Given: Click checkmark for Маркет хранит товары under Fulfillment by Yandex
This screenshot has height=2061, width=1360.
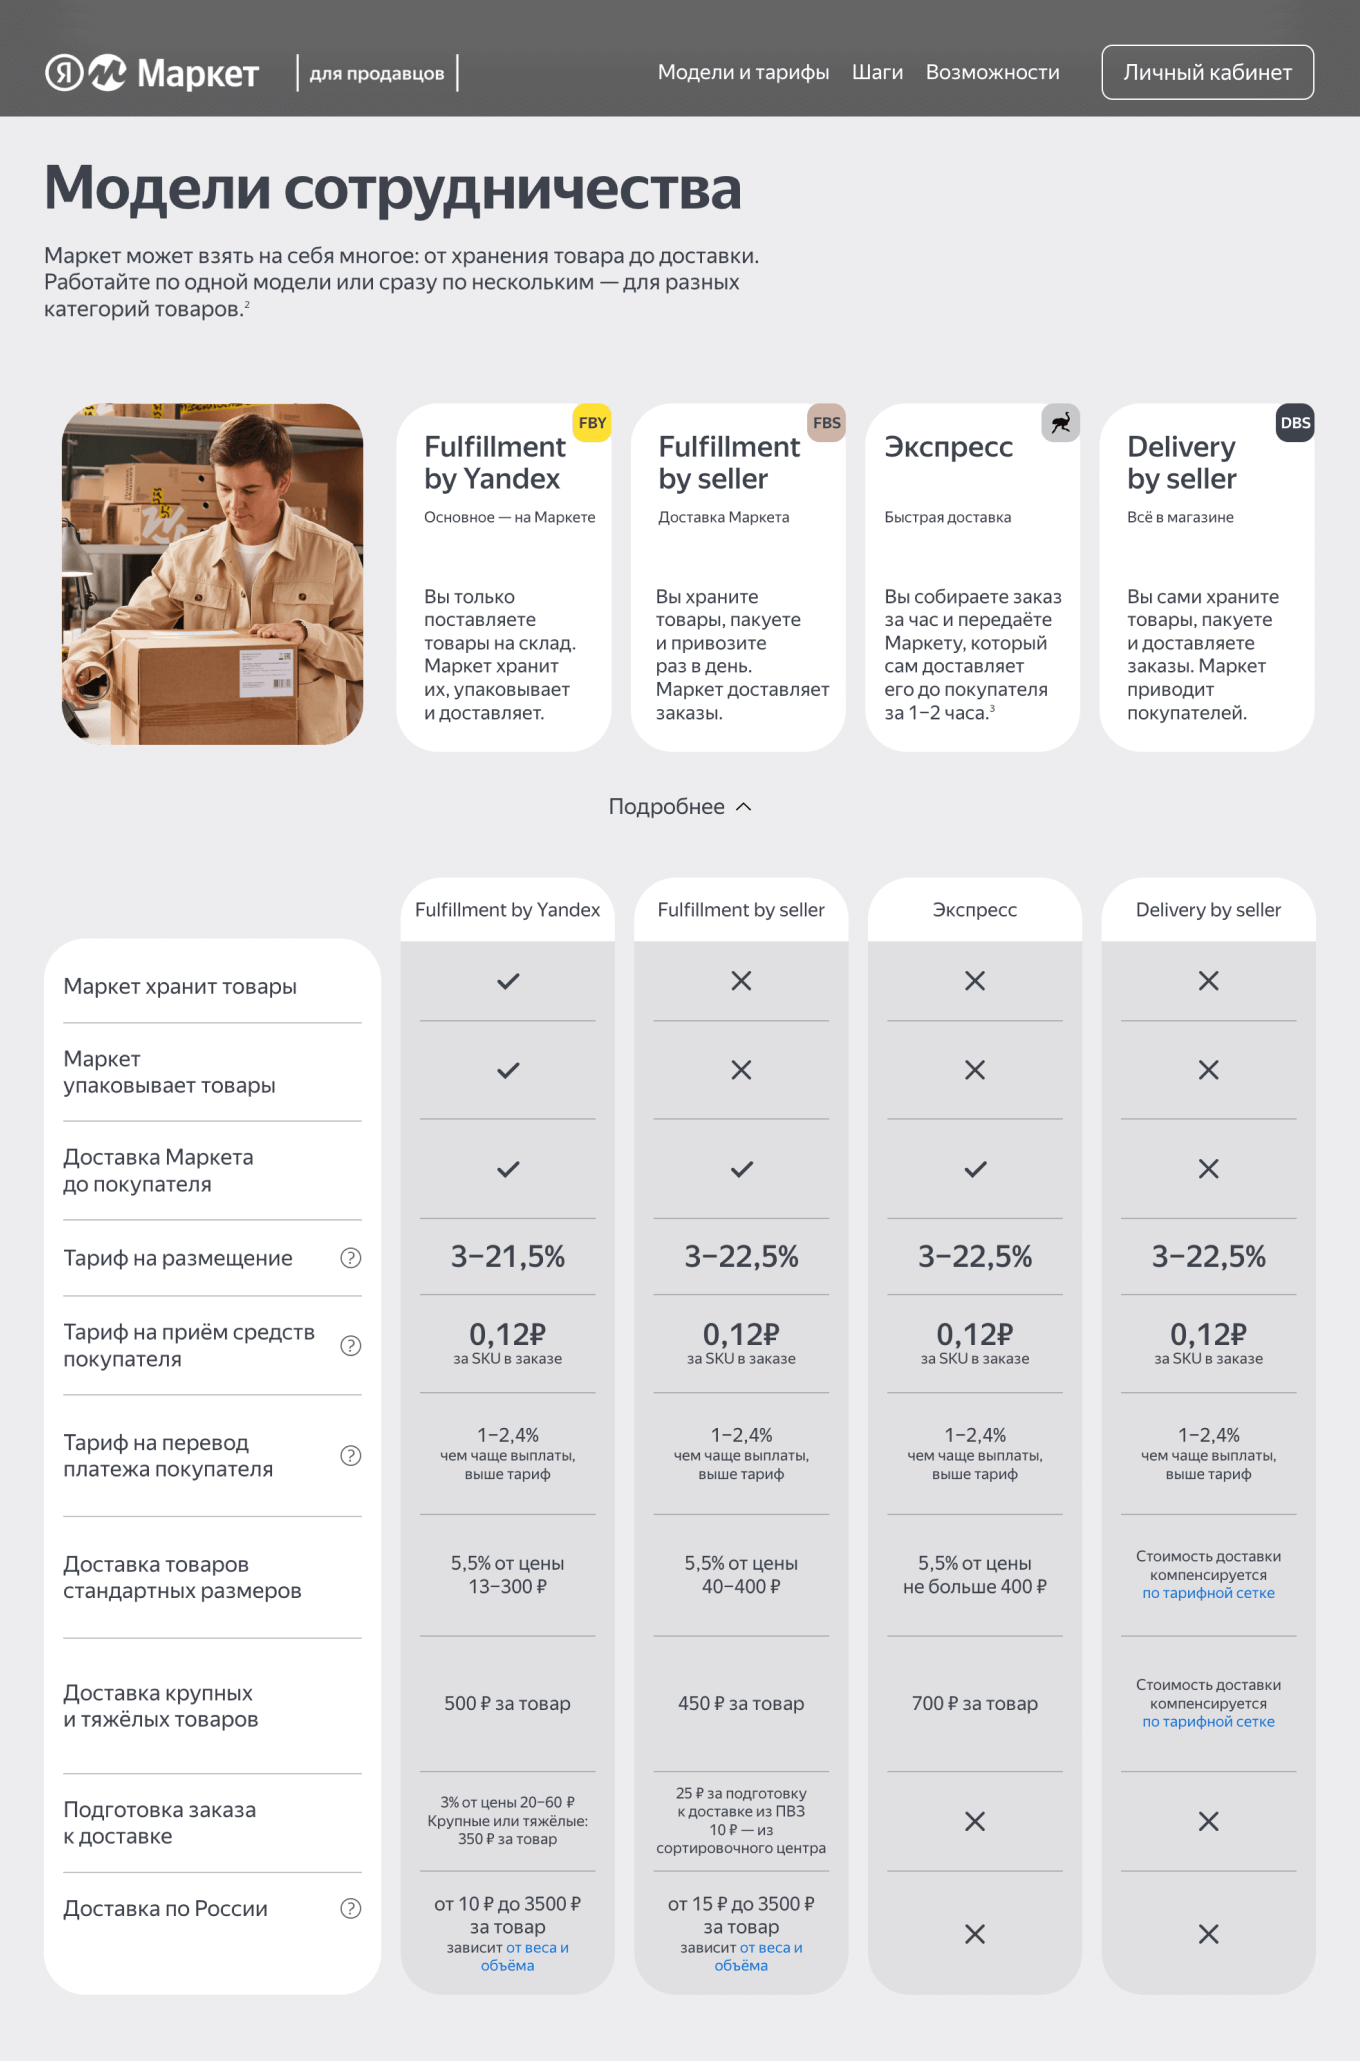Looking at the screenshot, I should [508, 981].
